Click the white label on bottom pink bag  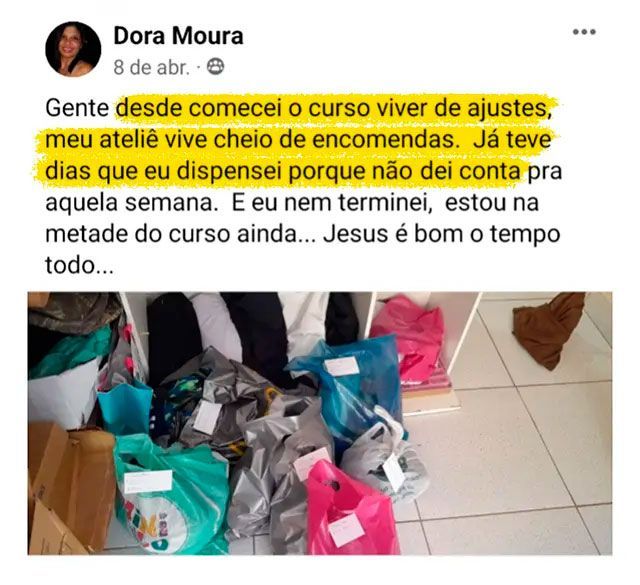pos(346,530)
